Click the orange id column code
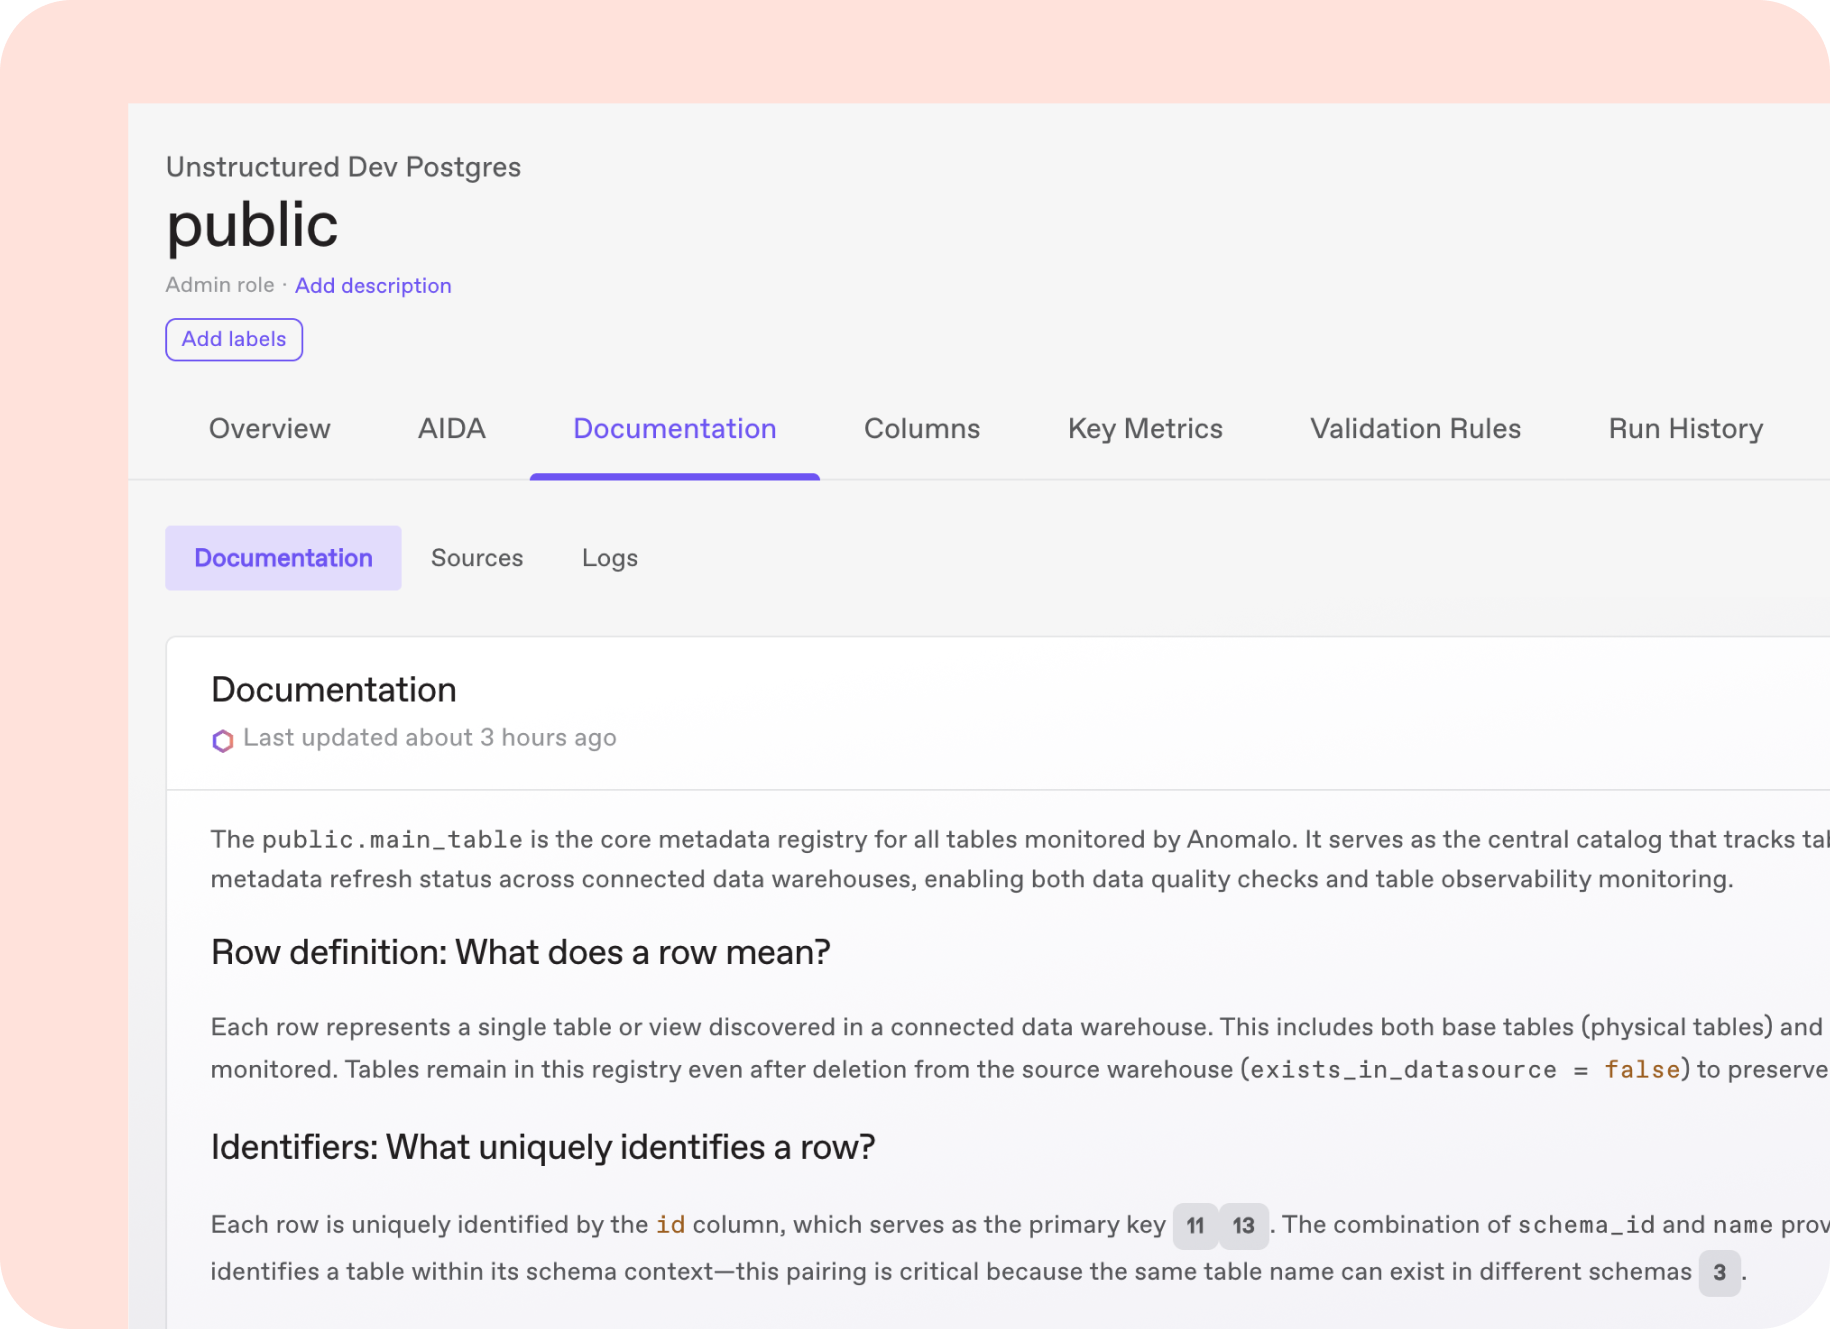1830x1329 pixels. (670, 1225)
